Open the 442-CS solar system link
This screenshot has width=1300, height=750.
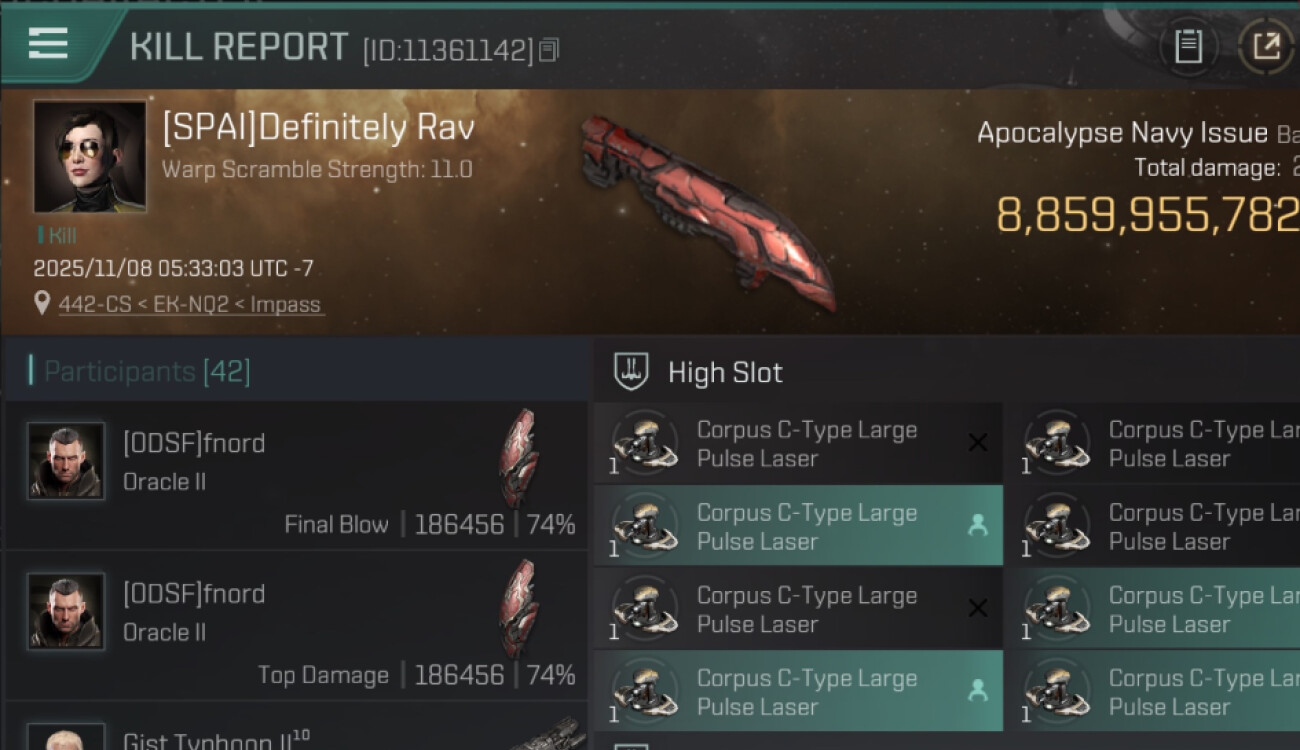[94, 304]
